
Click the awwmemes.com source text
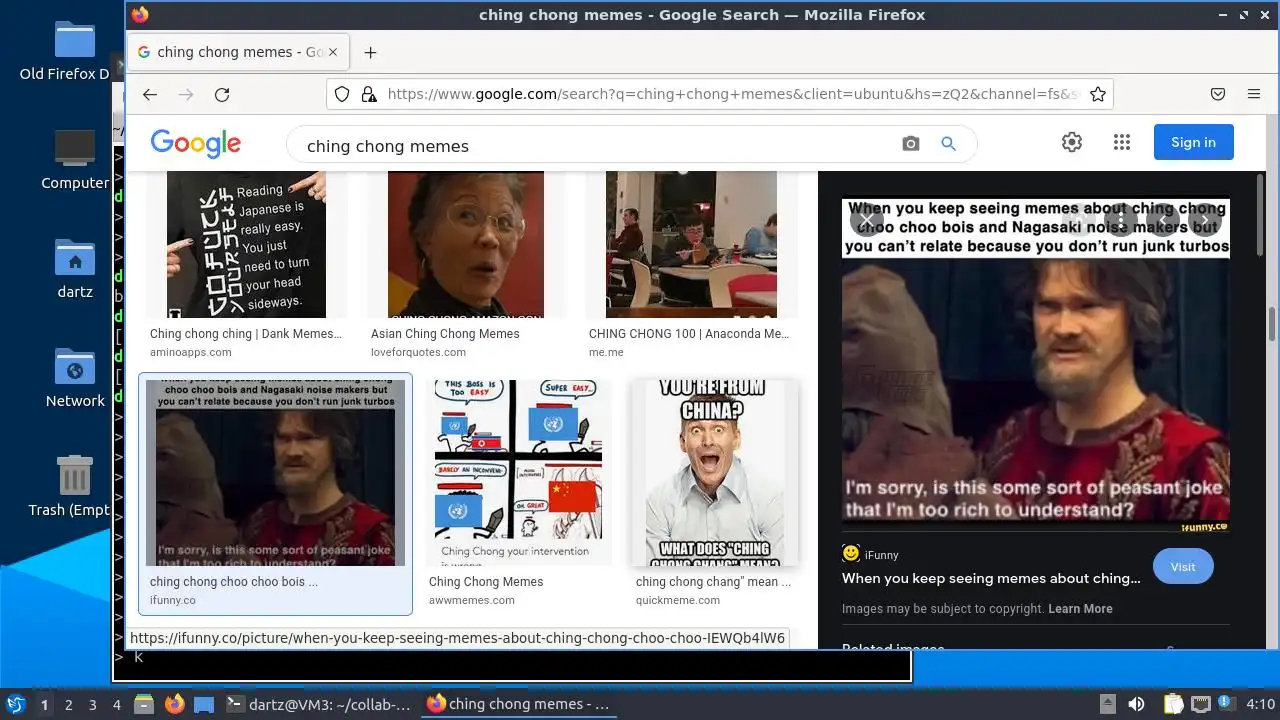pos(472,600)
